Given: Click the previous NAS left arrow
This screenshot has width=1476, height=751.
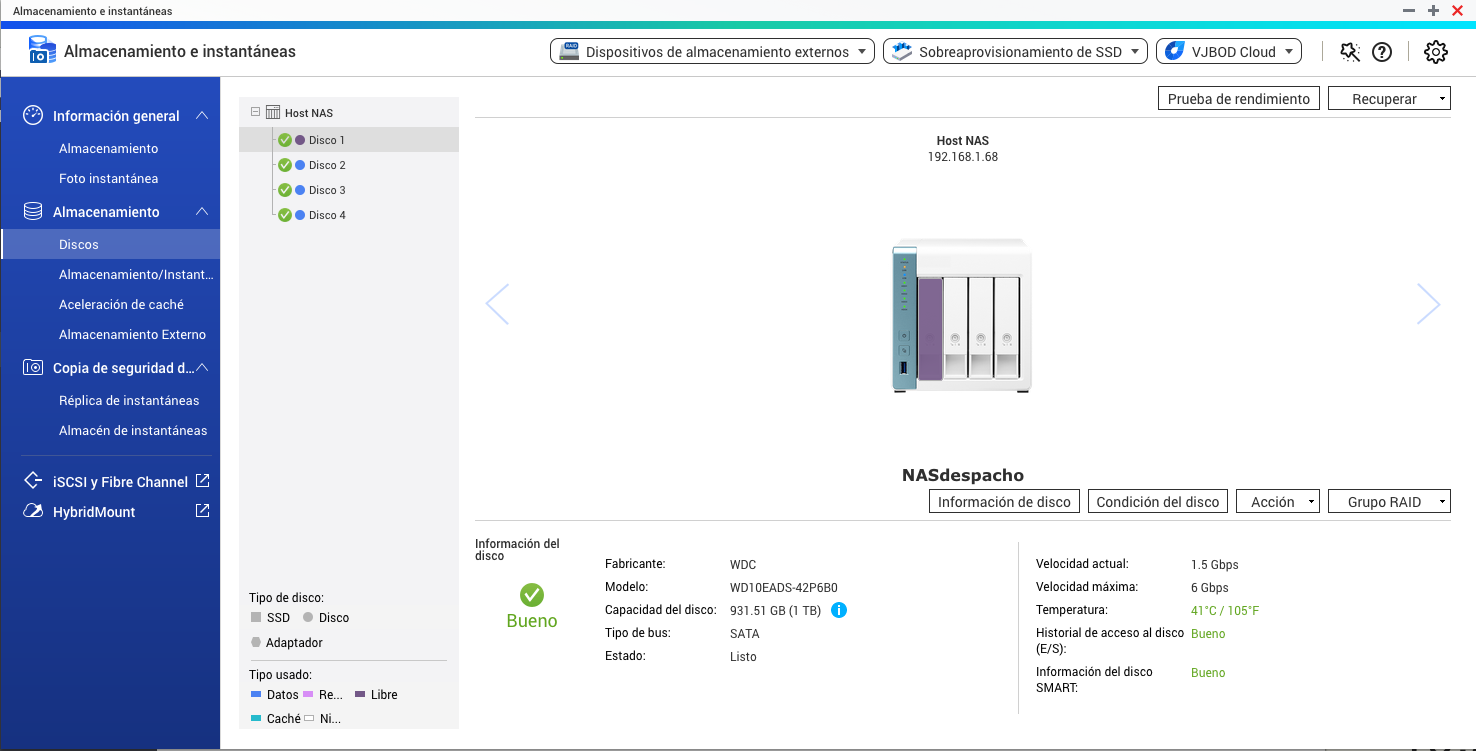Looking at the screenshot, I should [x=497, y=304].
